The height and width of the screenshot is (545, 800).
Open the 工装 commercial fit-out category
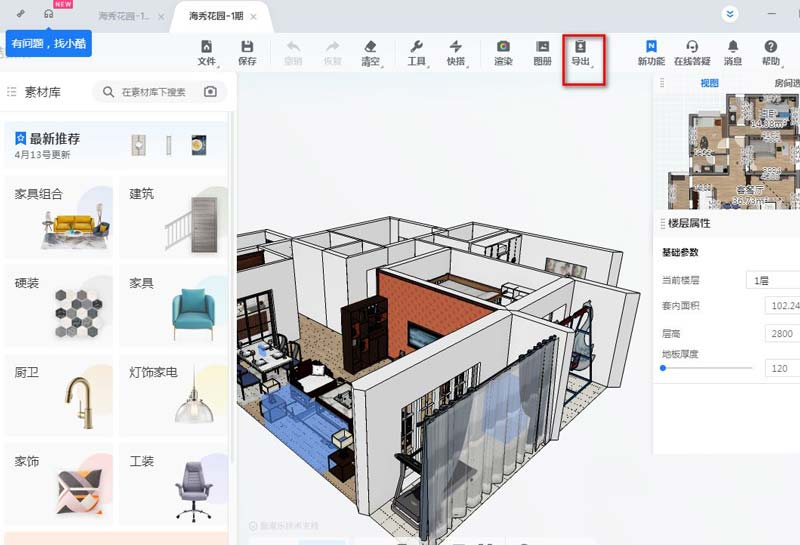click(173, 484)
